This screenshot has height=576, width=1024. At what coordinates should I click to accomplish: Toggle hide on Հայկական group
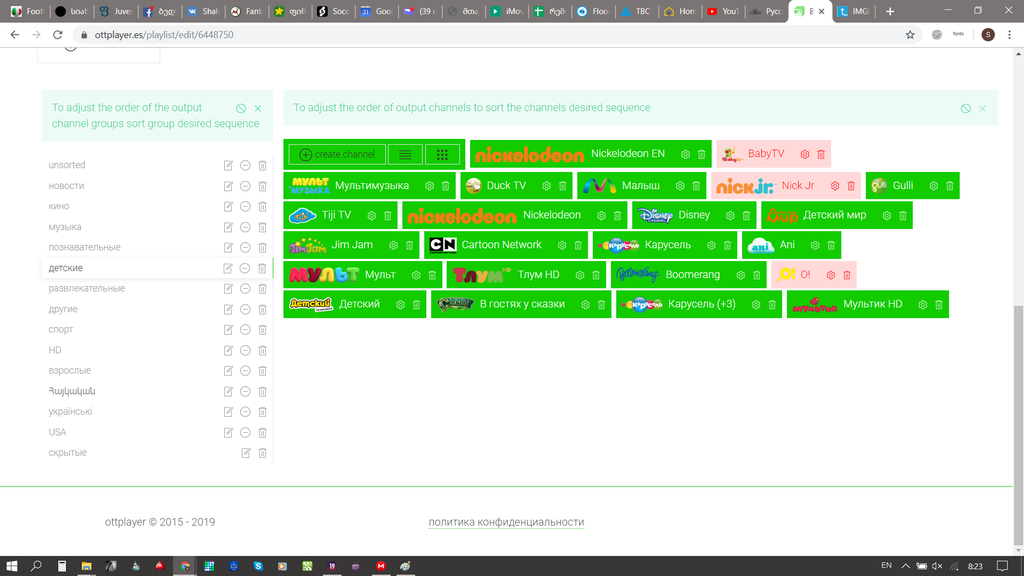(x=245, y=392)
